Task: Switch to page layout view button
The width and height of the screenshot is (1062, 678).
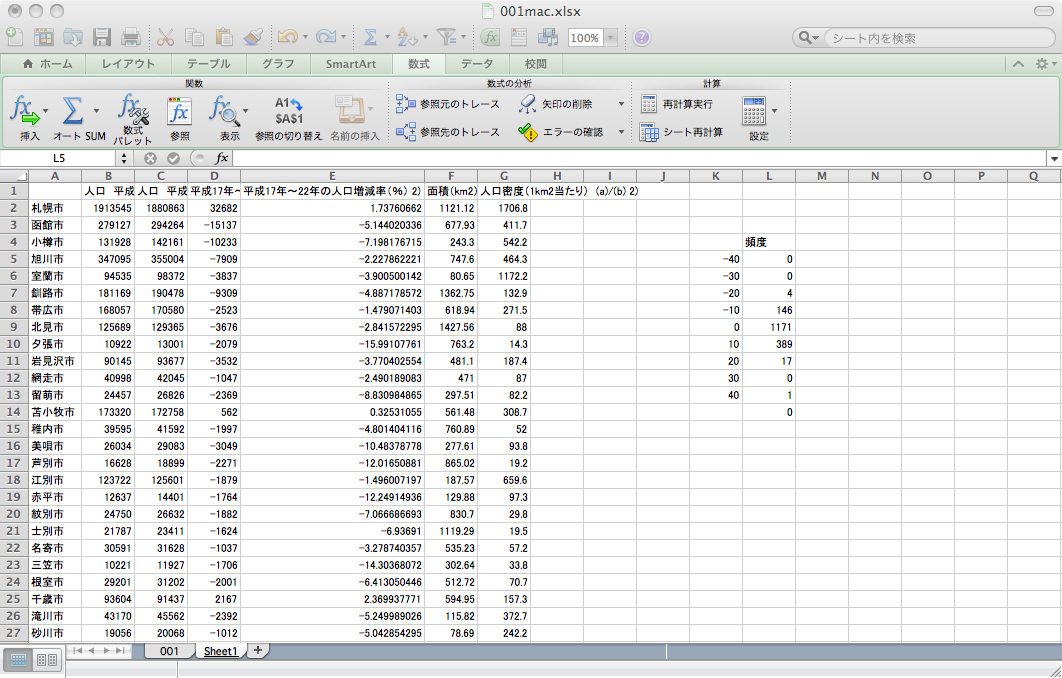Action: point(47,660)
